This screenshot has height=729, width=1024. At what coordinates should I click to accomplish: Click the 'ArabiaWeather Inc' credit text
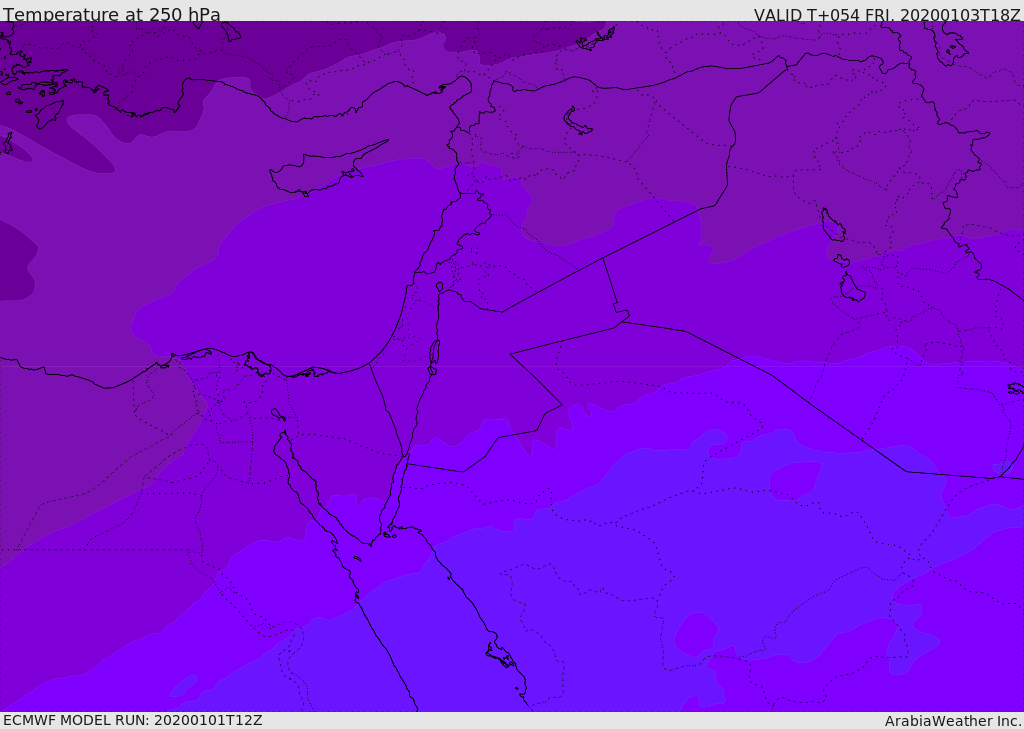pyautogui.click(x=952, y=721)
